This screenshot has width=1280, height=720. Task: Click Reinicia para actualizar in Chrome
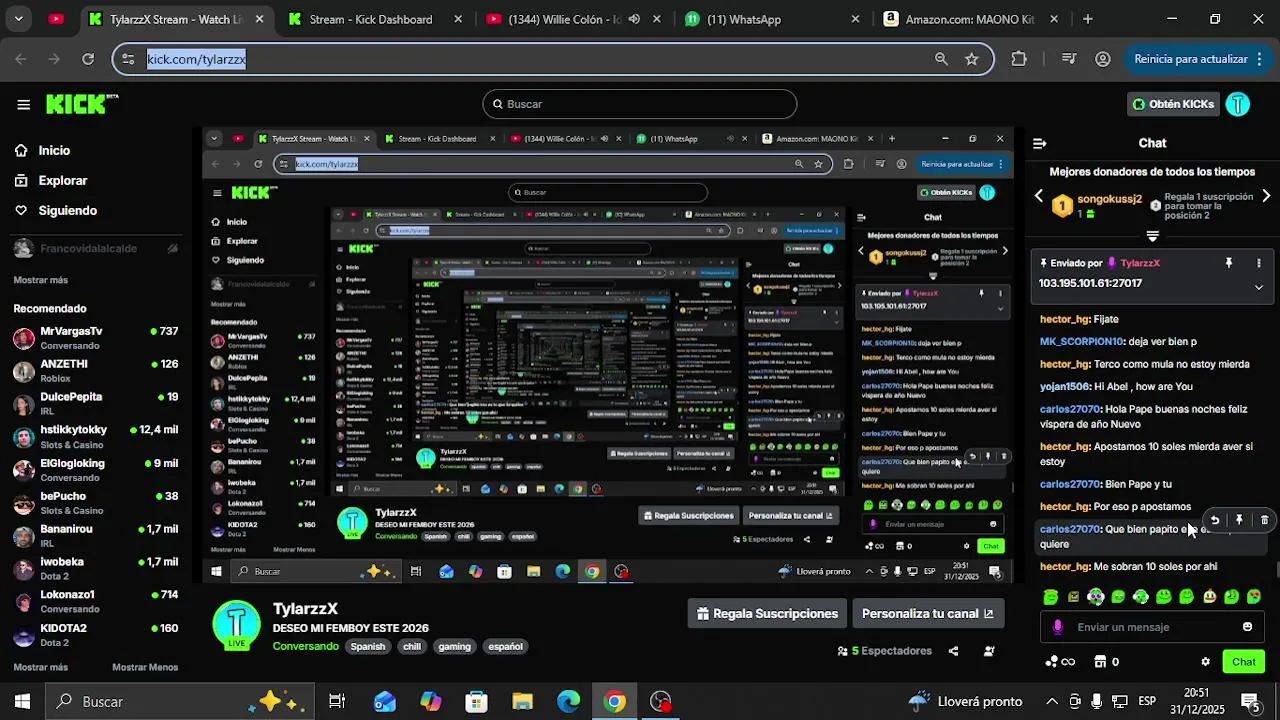coord(1191,59)
